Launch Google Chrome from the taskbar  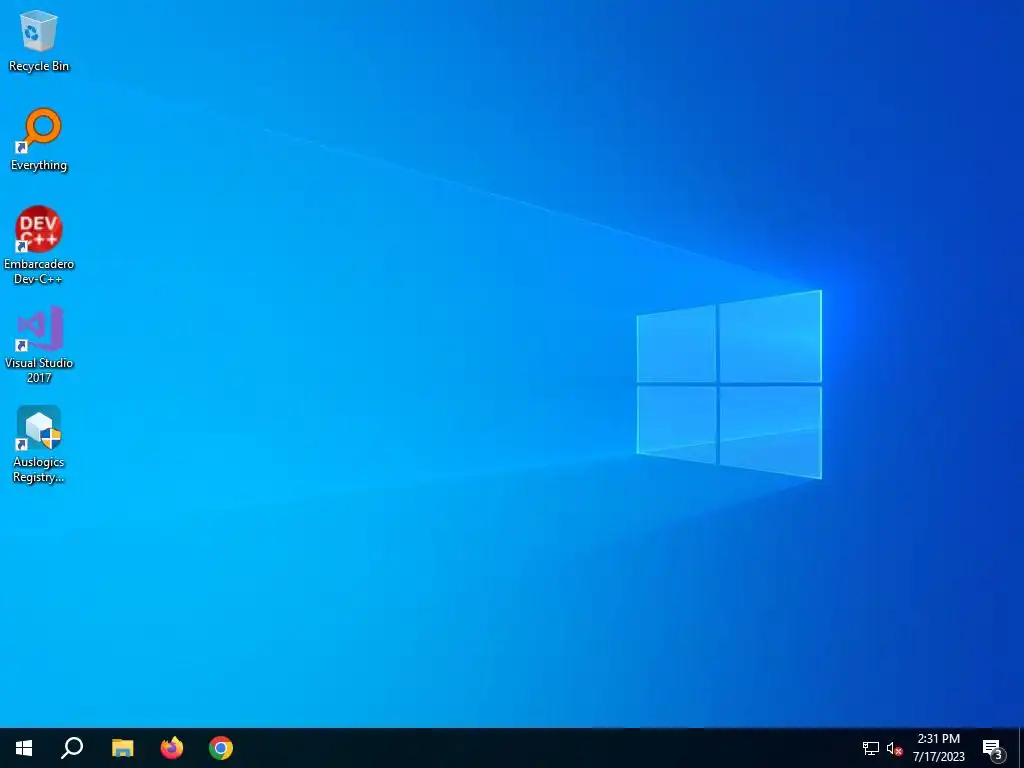tap(221, 748)
